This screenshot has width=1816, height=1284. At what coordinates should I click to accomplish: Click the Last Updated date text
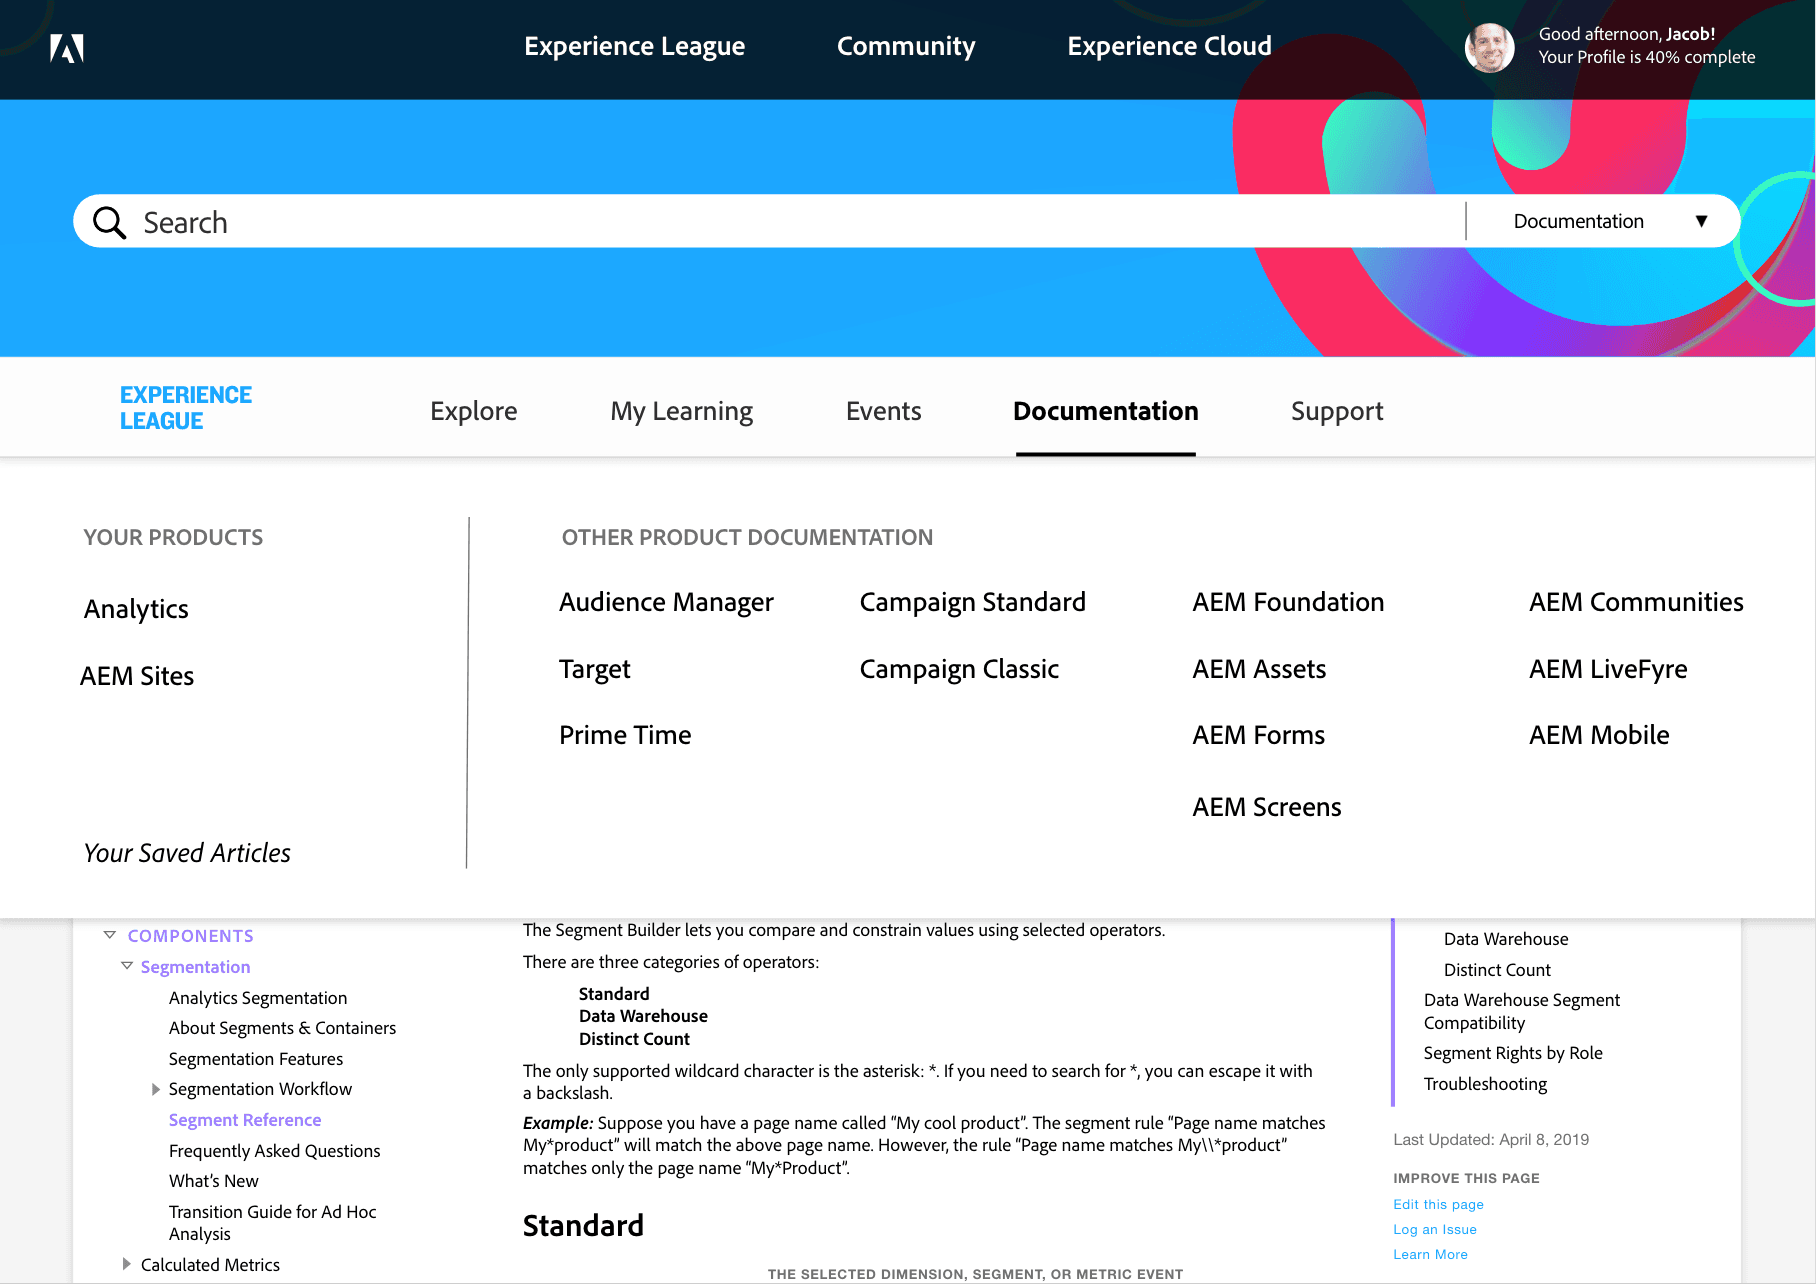coord(1491,1140)
